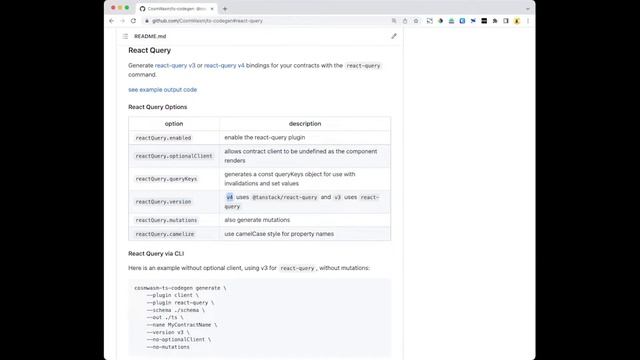Click 'enable the react-query plugin' description
This screenshot has height=360, width=640.
point(264,138)
